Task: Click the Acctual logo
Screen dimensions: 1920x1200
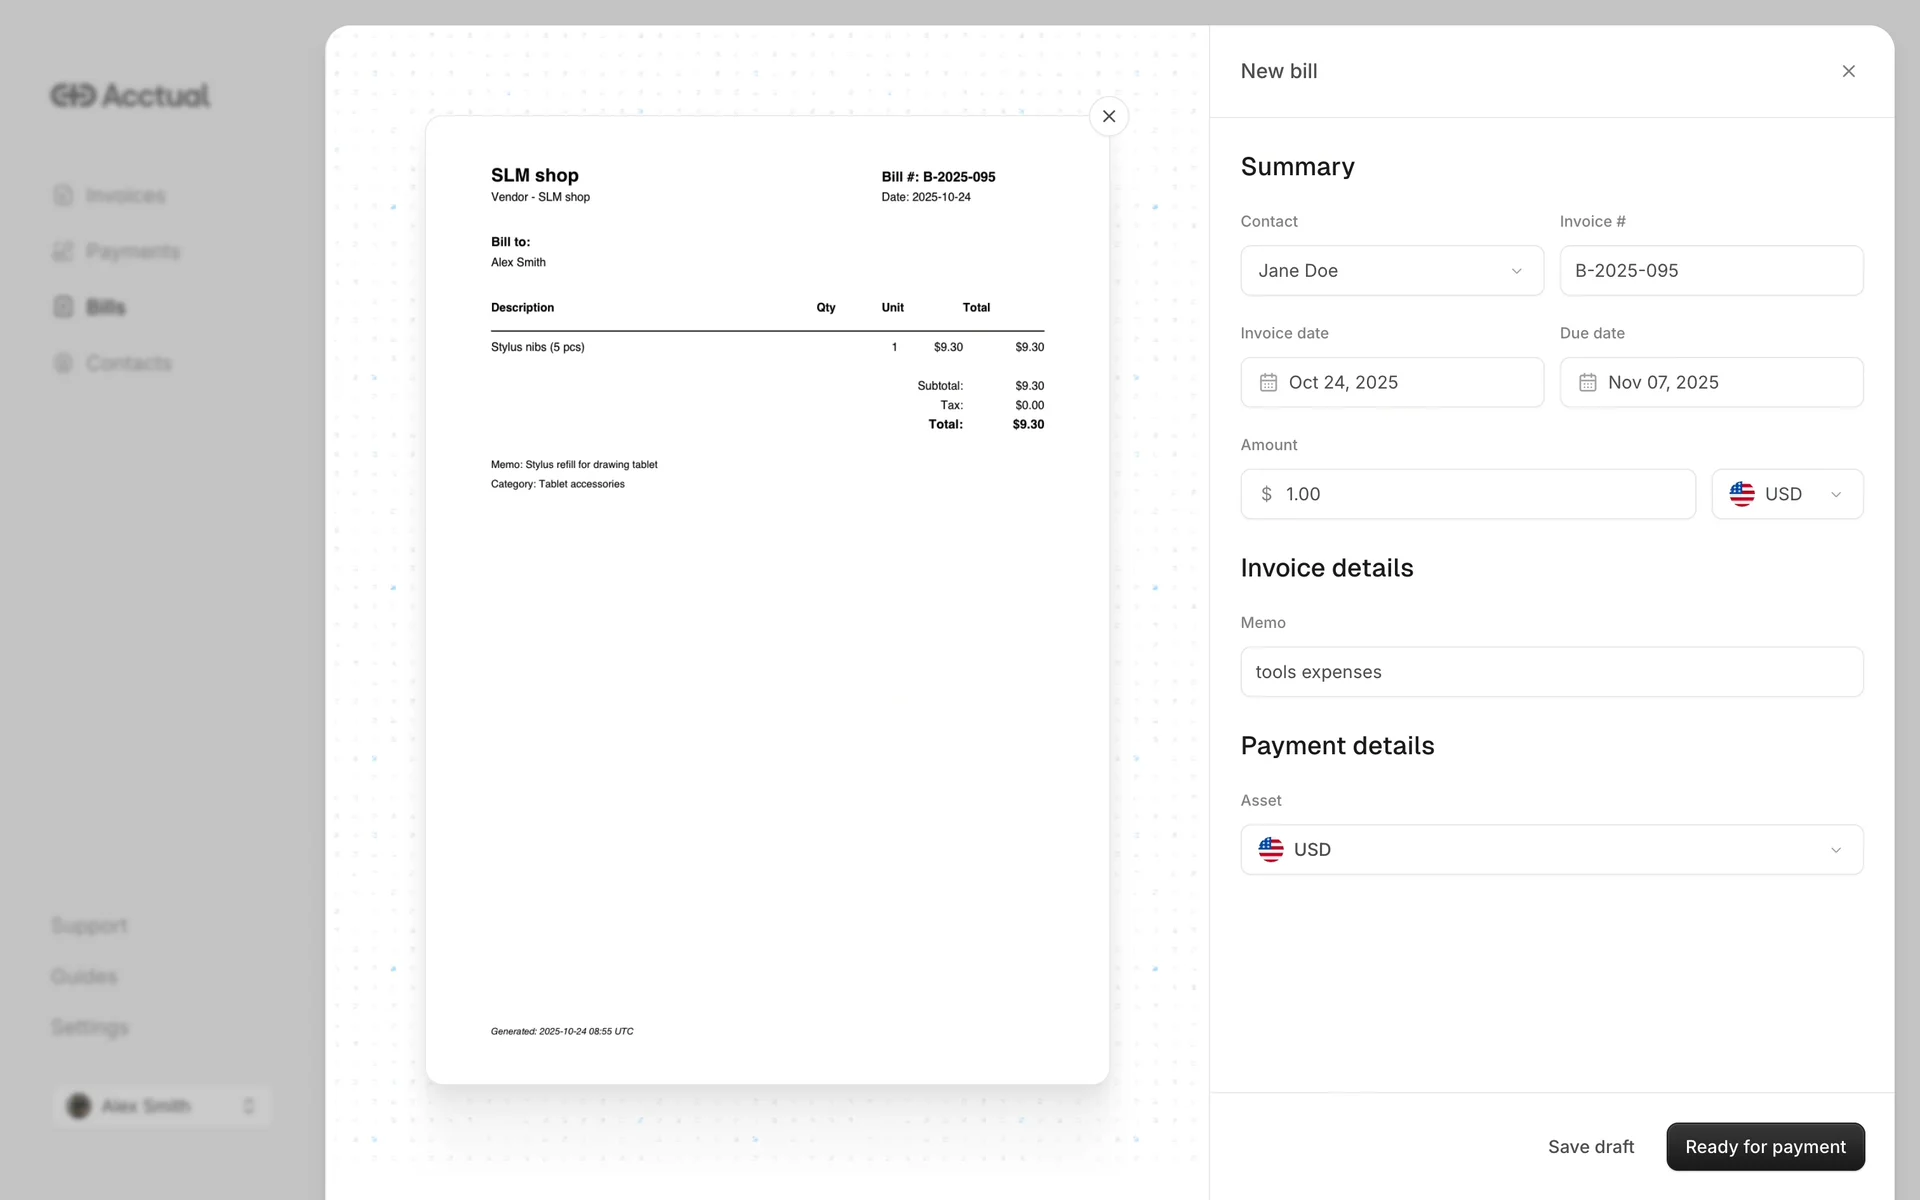Action: 130,95
